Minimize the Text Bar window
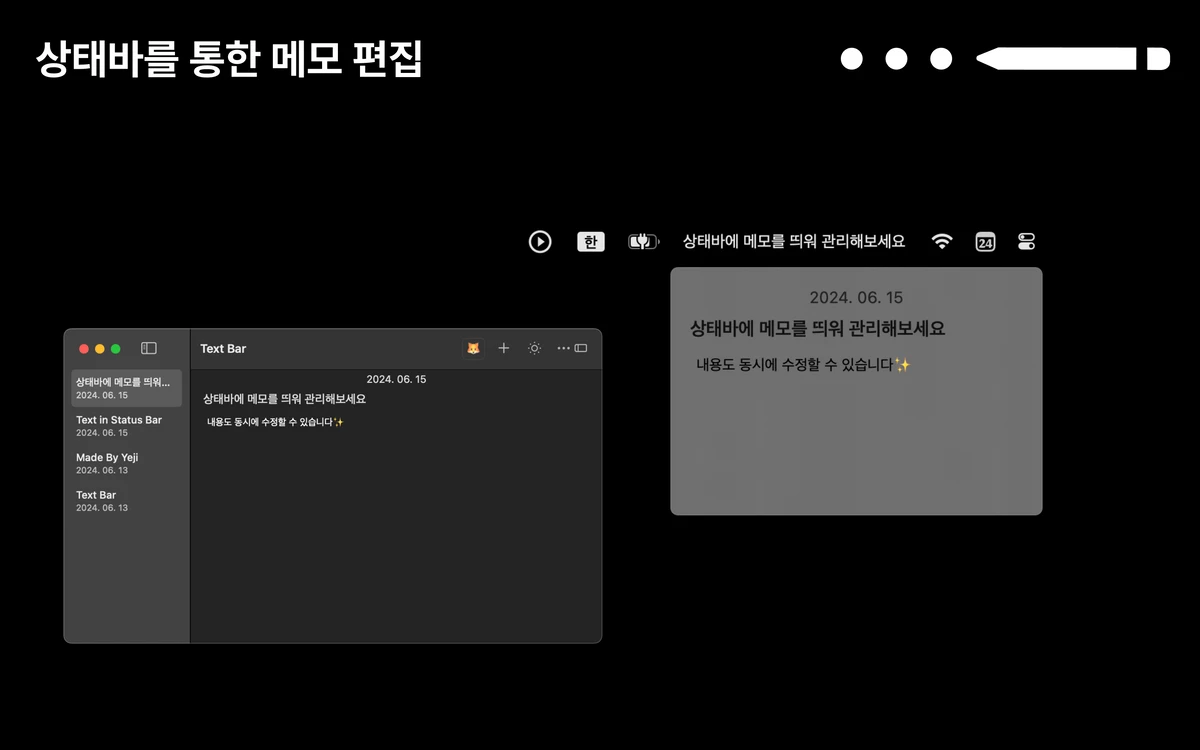The width and height of the screenshot is (1200, 750). pos(100,348)
